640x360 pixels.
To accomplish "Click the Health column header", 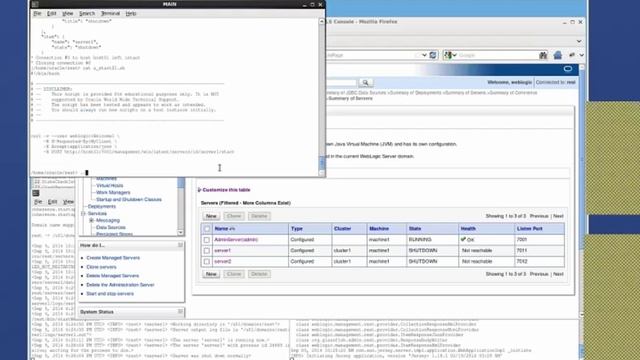I will click(468, 229).
